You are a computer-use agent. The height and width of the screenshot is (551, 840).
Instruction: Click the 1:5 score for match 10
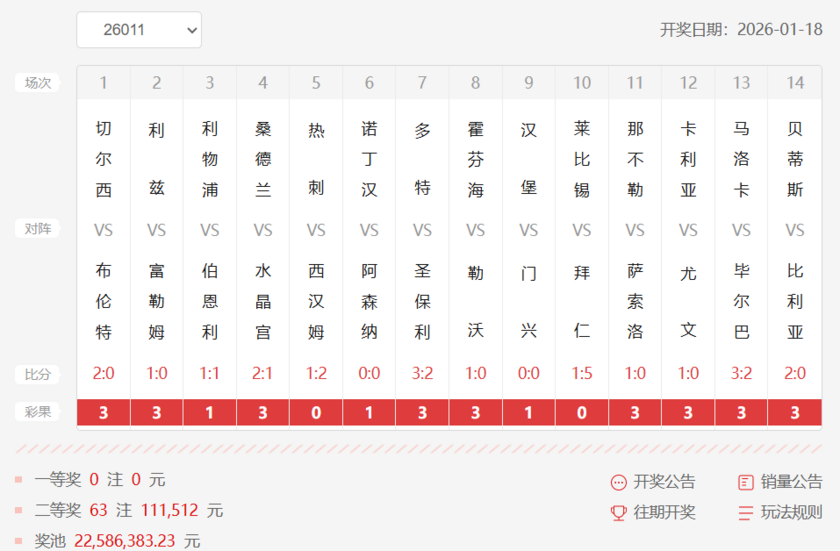coord(582,373)
